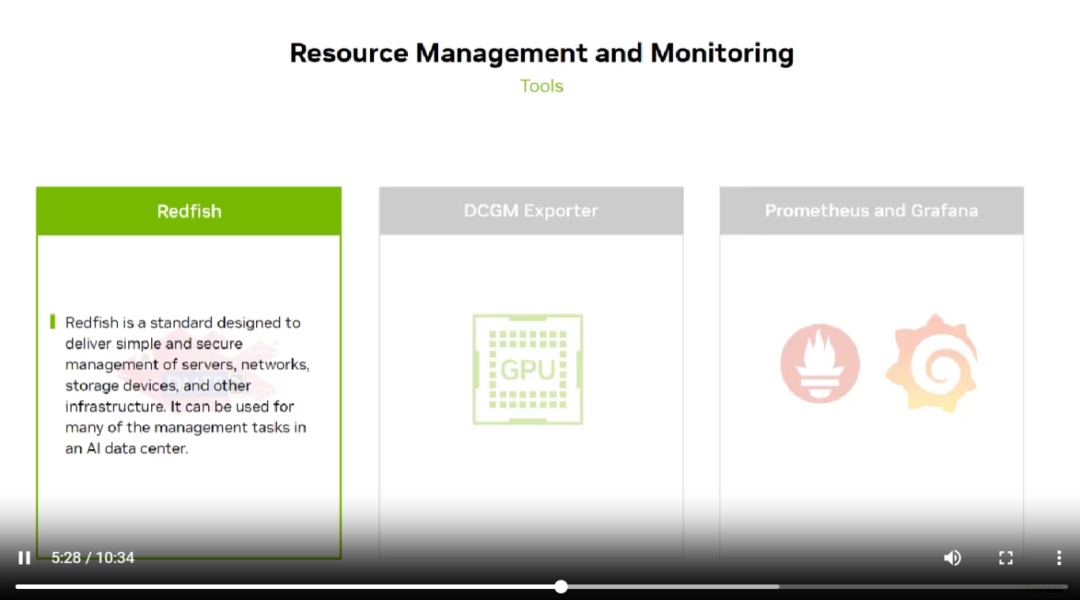Click the Prometheus flame logo

(820, 363)
